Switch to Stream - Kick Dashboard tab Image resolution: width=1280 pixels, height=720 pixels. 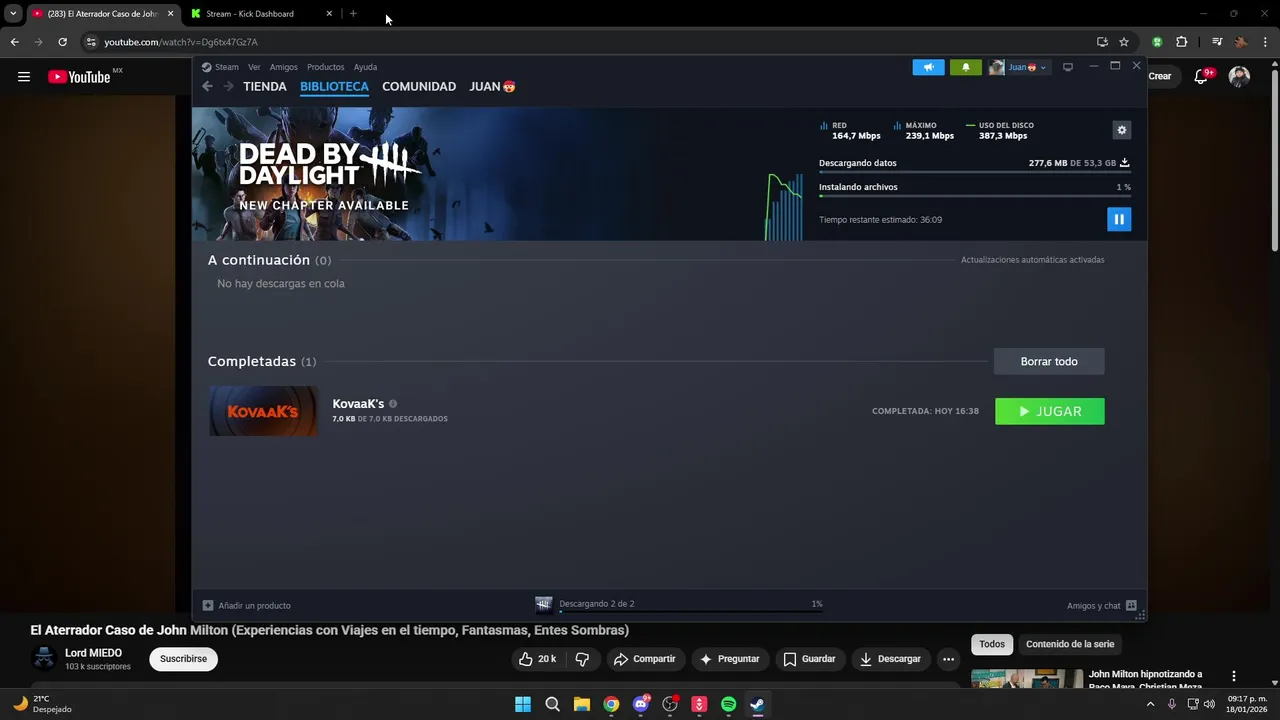click(x=260, y=14)
